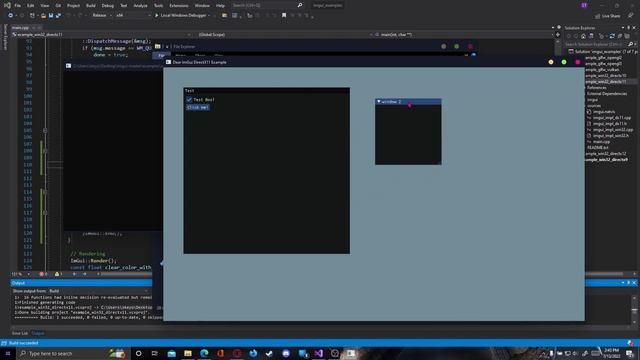The image size is (640, 360).
Task: Click the Save All toolbar icon
Action: pyautogui.click(x=58, y=16)
